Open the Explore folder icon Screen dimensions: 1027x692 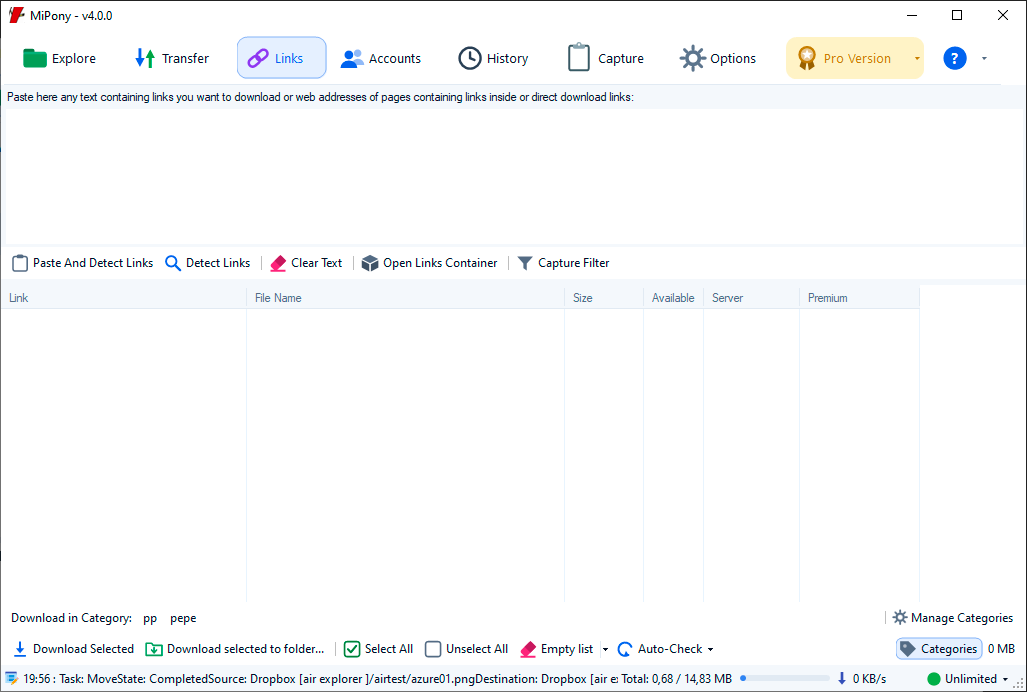point(35,58)
